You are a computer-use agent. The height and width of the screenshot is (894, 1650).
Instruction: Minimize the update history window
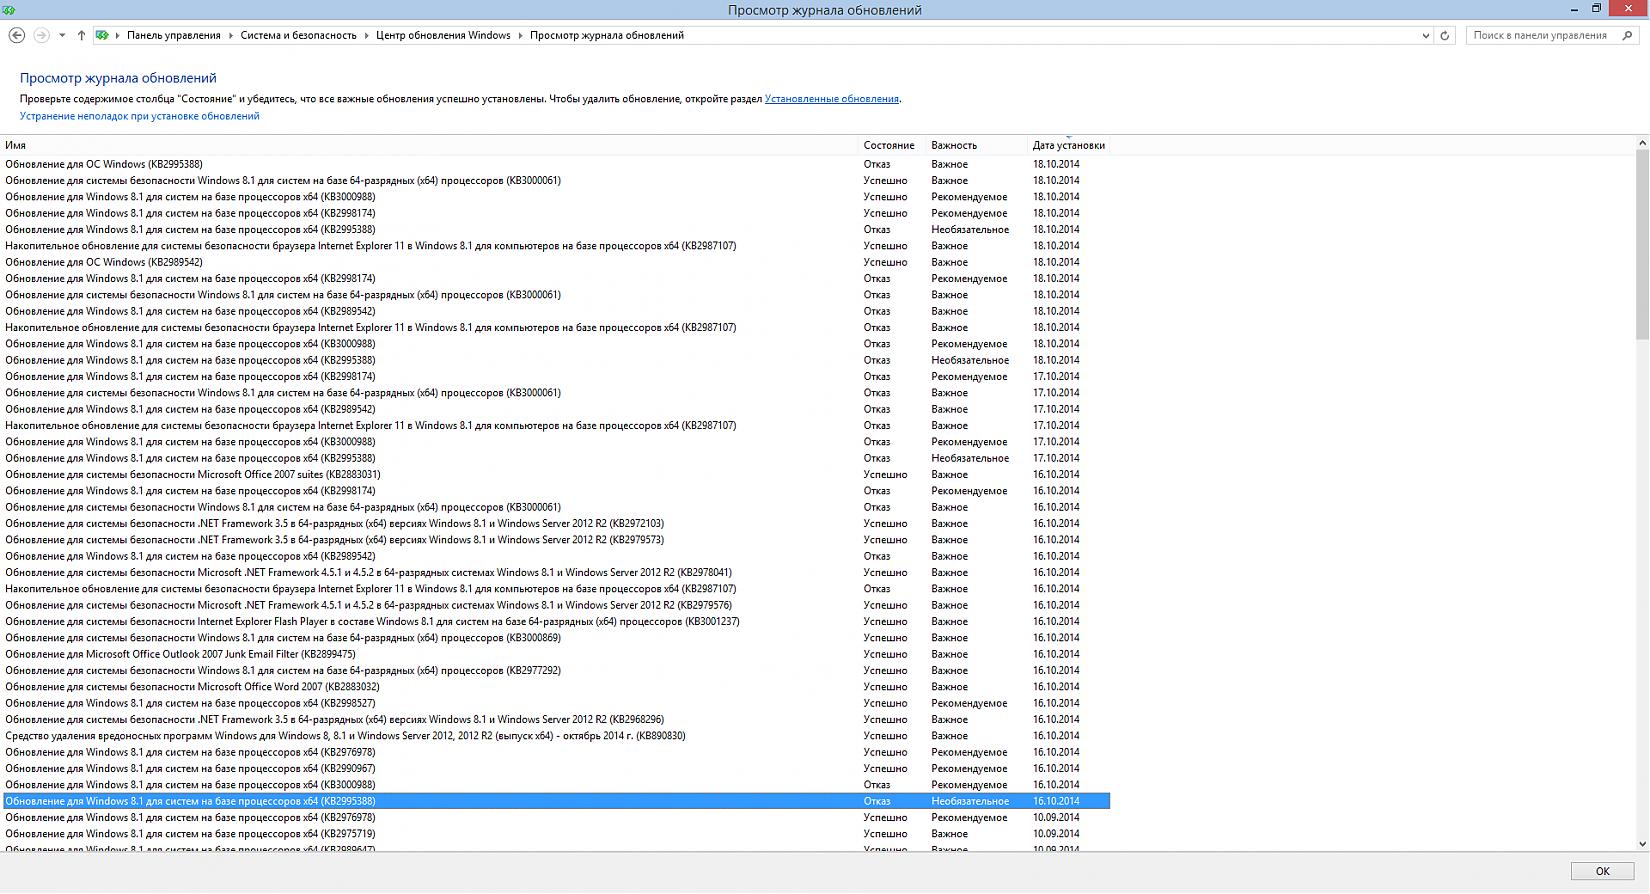tap(1573, 8)
